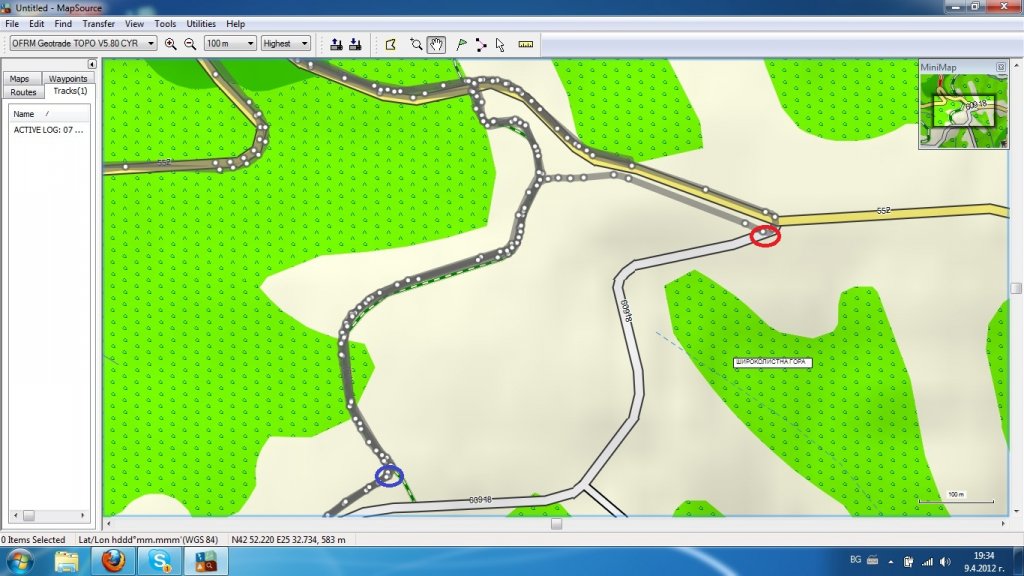This screenshot has width=1024, height=576.
Task: Click the side panel scroll left arrow
Action: (x=16, y=515)
